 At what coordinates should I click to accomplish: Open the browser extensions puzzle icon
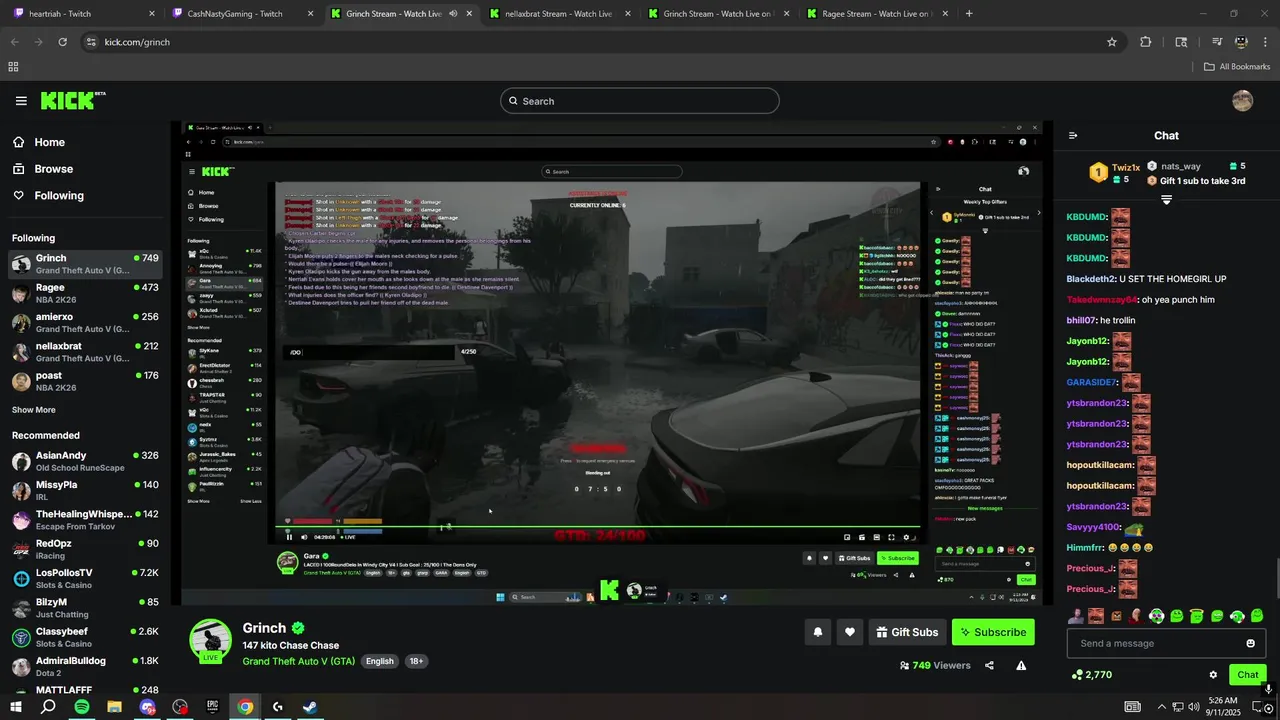coord(1145,42)
